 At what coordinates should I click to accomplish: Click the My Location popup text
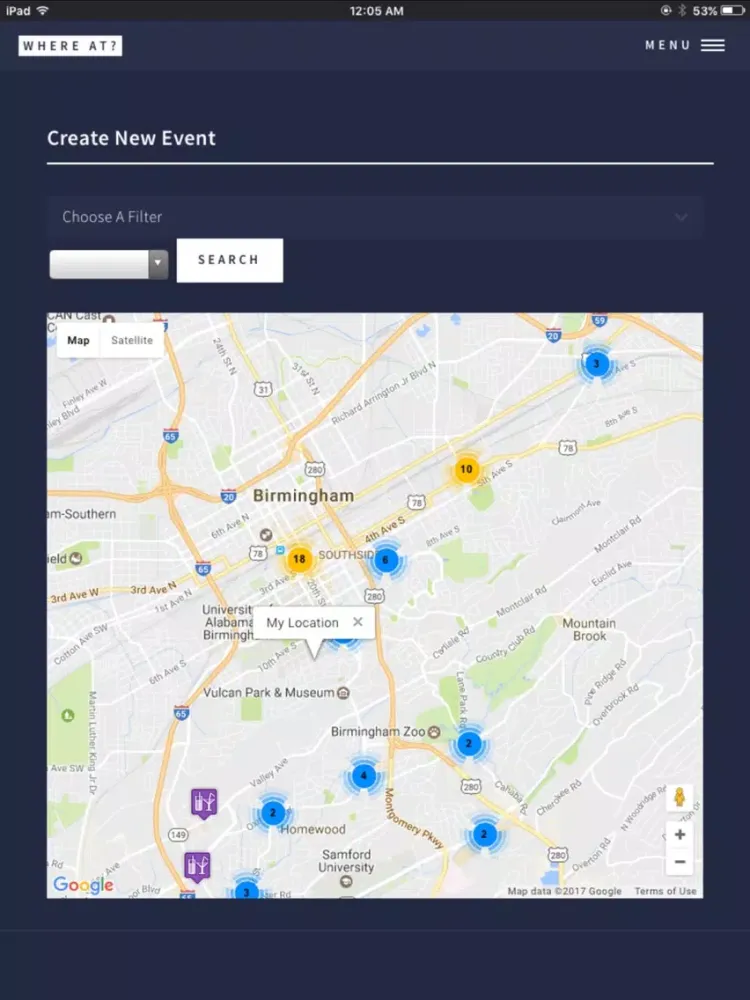(x=302, y=622)
